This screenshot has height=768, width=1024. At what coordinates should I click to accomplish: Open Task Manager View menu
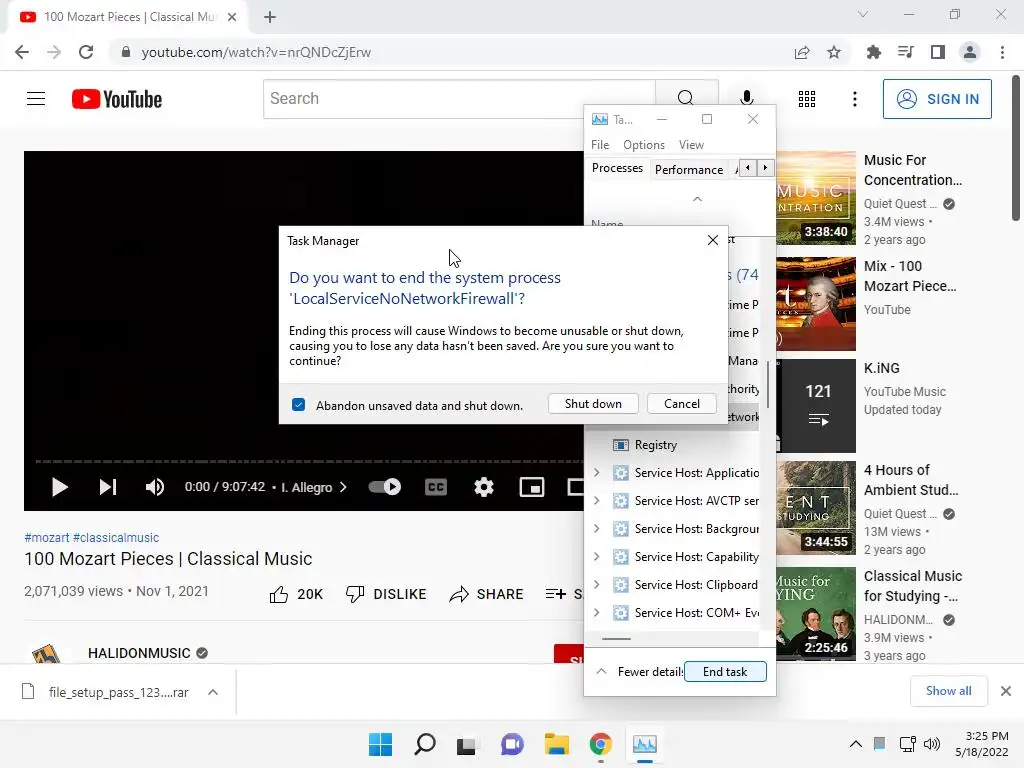coord(691,145)
